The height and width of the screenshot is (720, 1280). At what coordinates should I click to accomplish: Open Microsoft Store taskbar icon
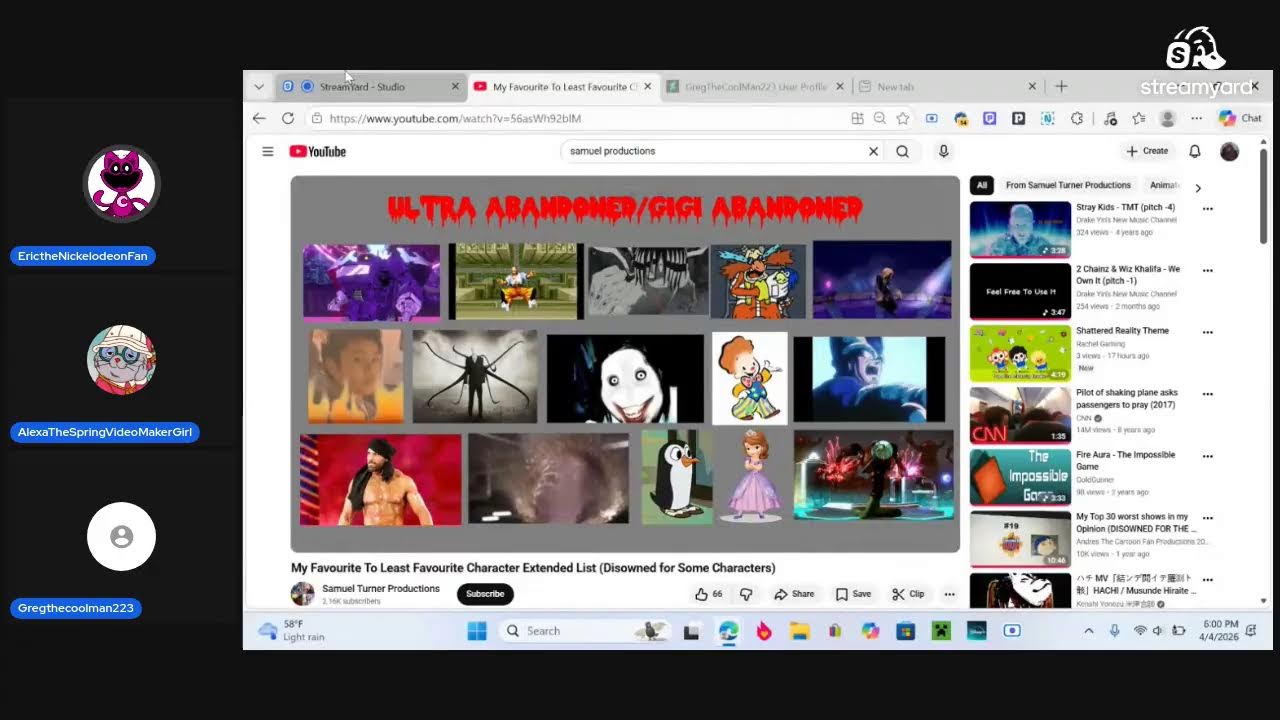(905, 631)
